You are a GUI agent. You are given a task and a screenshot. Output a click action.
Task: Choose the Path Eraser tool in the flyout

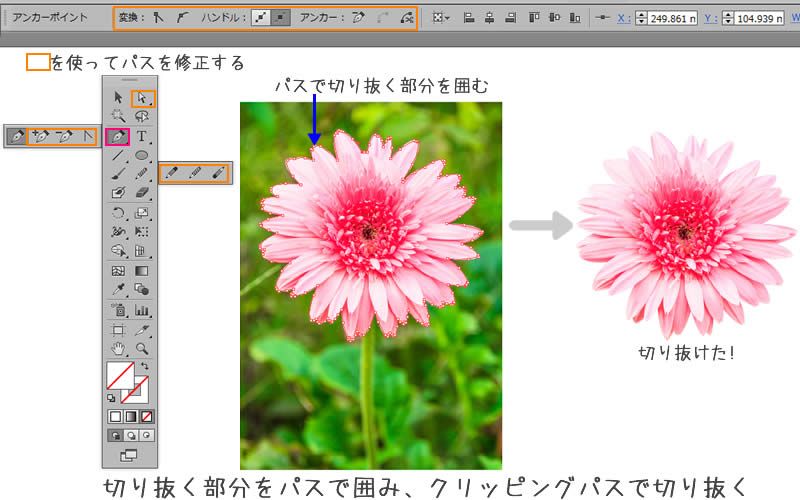(x=218, y=173)
